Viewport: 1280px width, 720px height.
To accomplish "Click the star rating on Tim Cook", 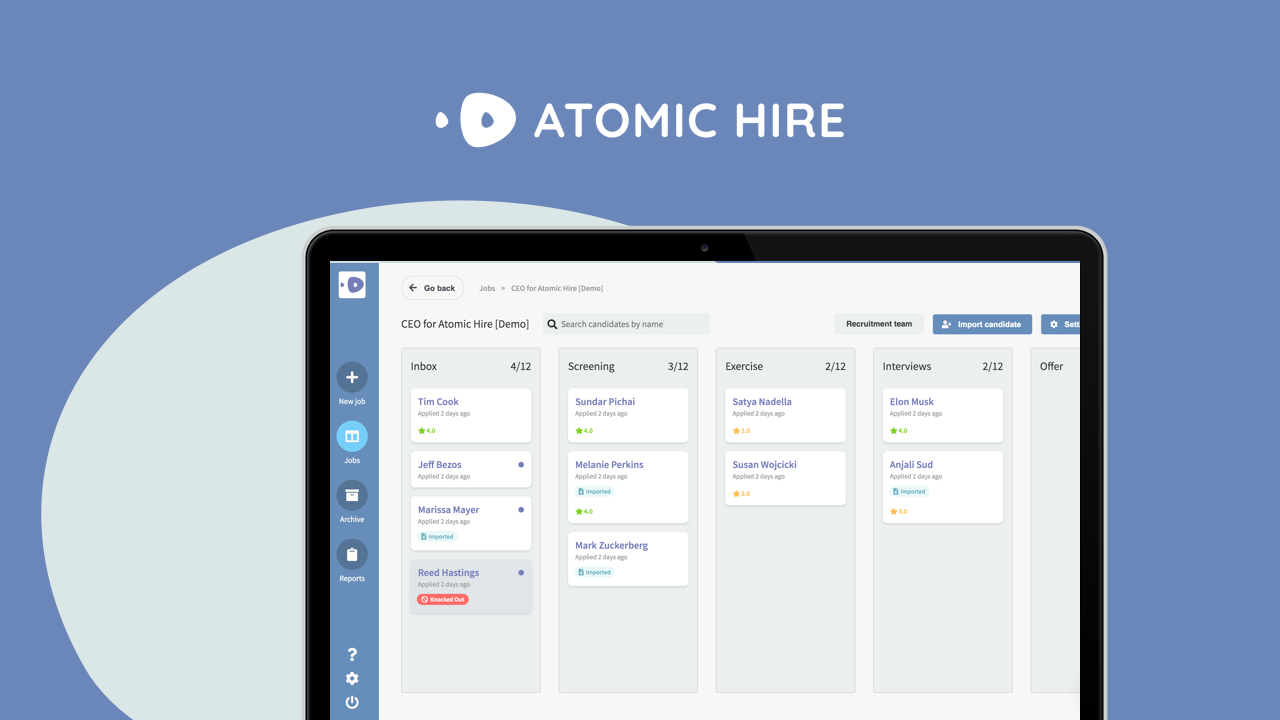I will coord(427,431).
